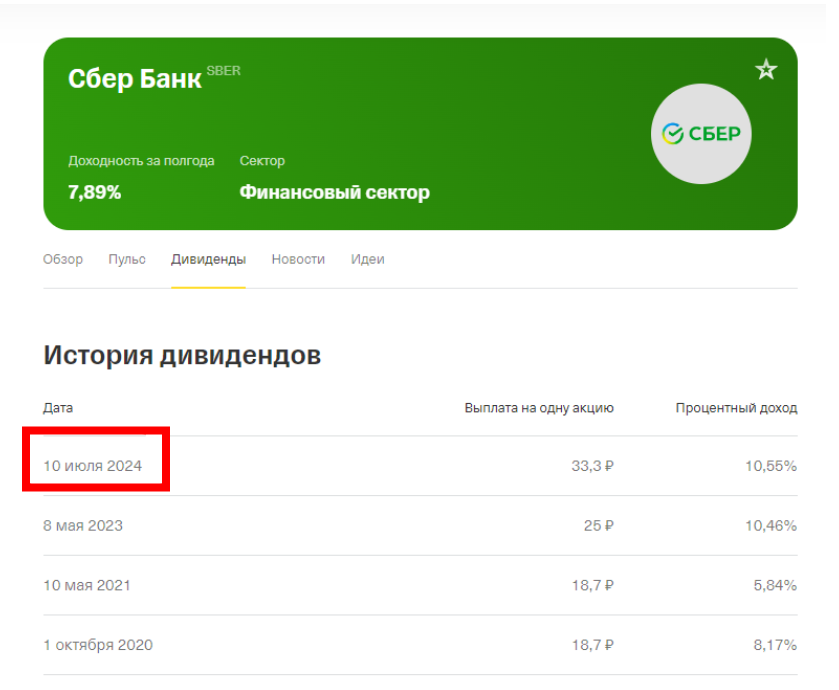Click the 33,3 ₽ payout value
Screen dimensions: 839x690
click(592, 466)
